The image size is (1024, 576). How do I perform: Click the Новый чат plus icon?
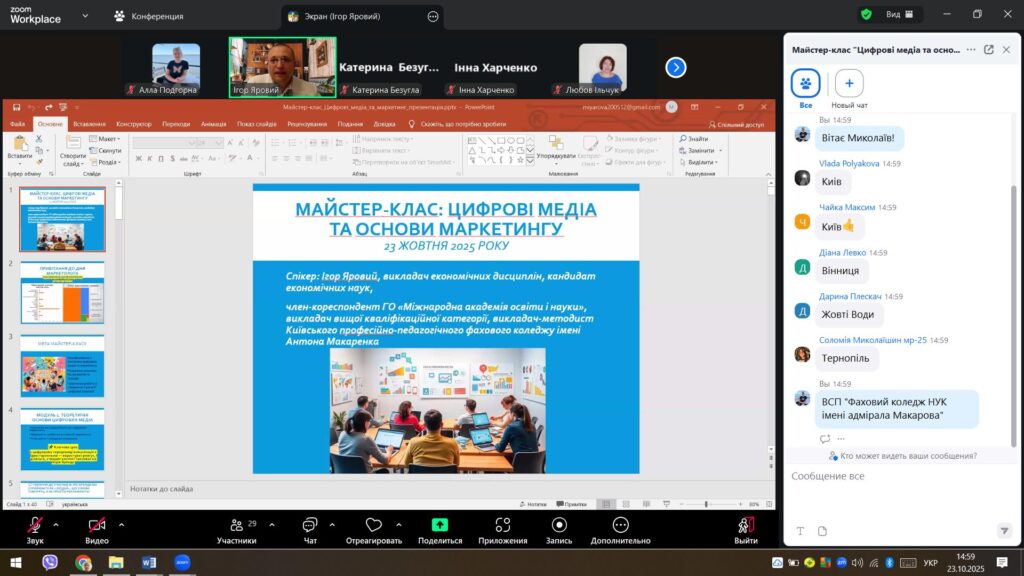pyautogui.click(x=849, y=83)
